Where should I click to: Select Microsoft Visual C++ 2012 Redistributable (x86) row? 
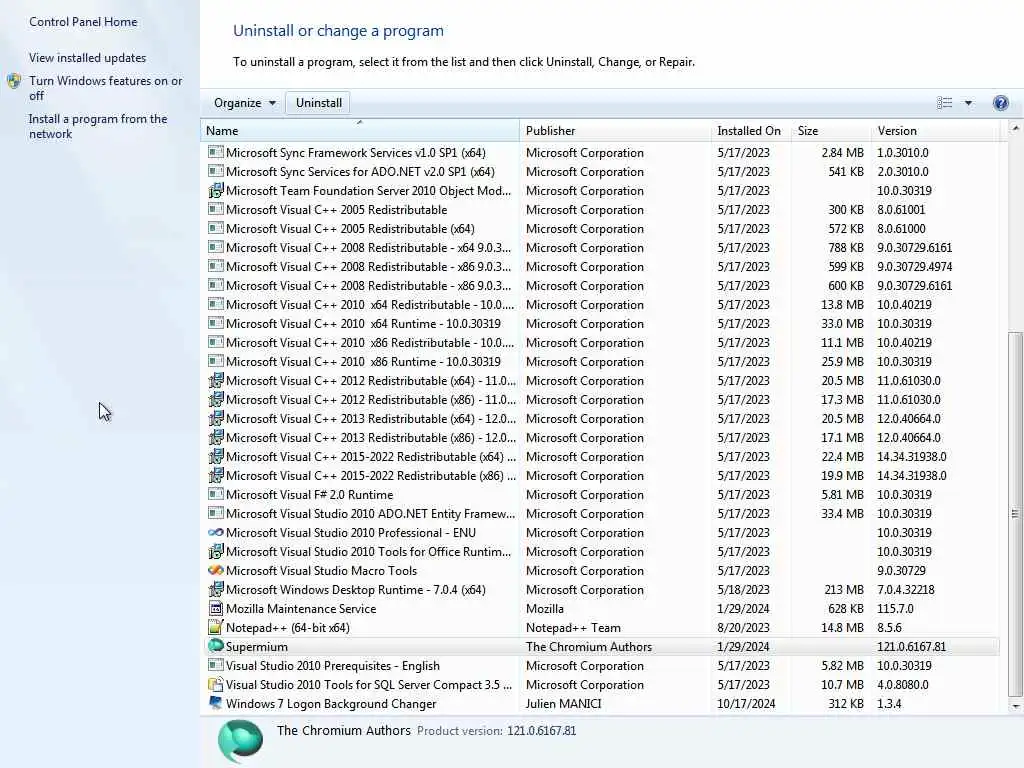pyautogui.click(x=600, y=399)
